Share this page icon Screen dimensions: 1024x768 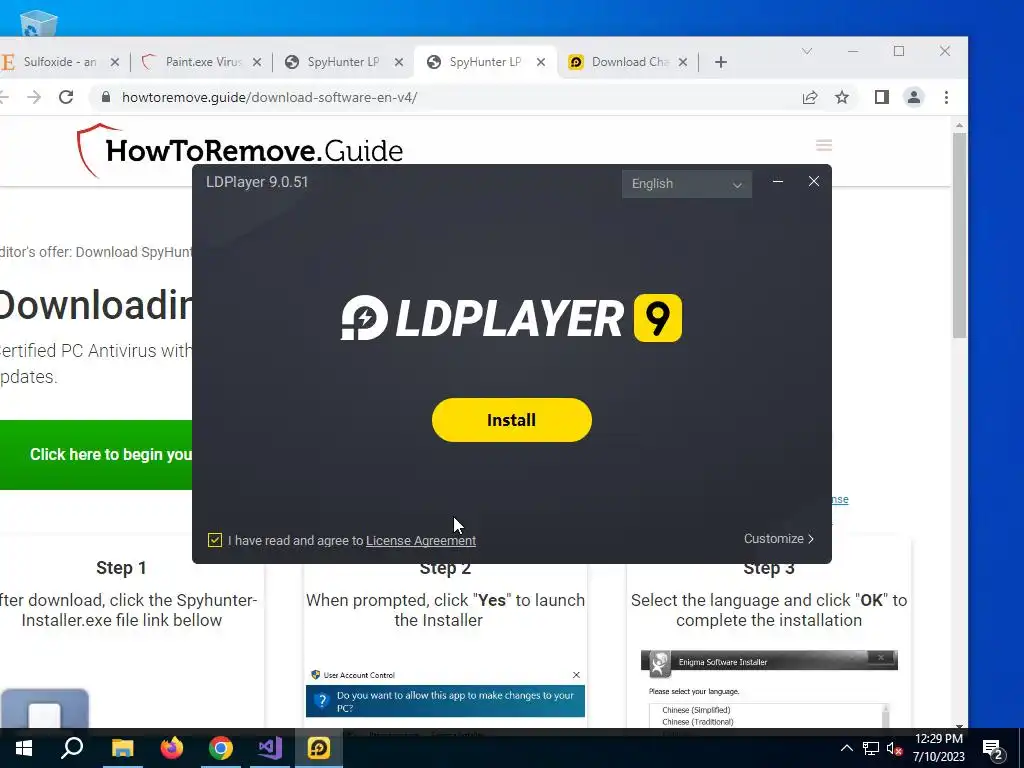click(x=810, y=97)
